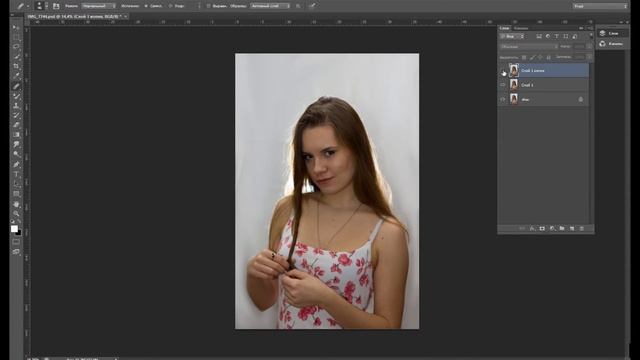The image size is (640, 360).
Task: Filter layers by smart object icon
Action: click(x=575, y=36)
